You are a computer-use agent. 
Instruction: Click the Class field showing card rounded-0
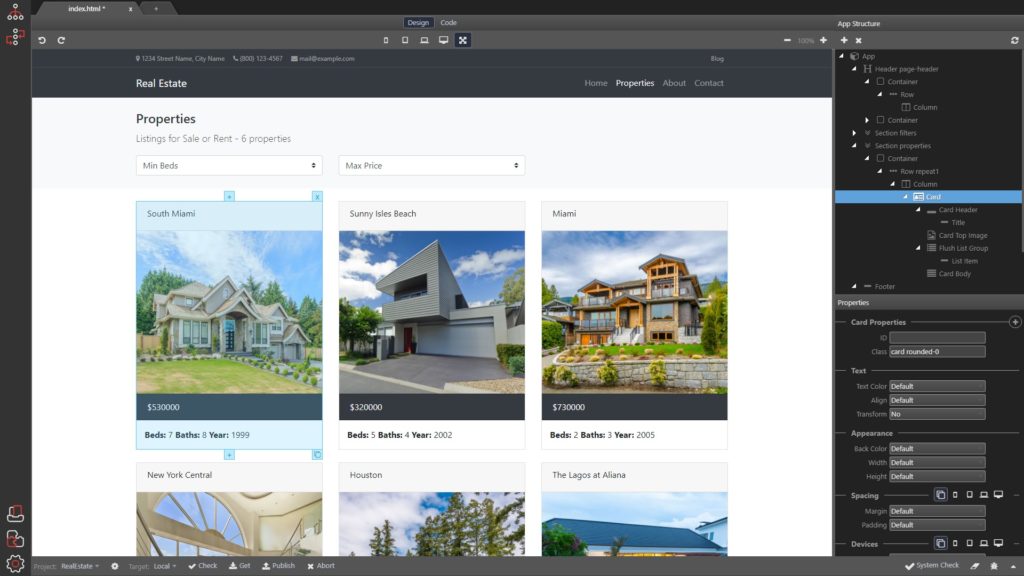tap(937, 351)
